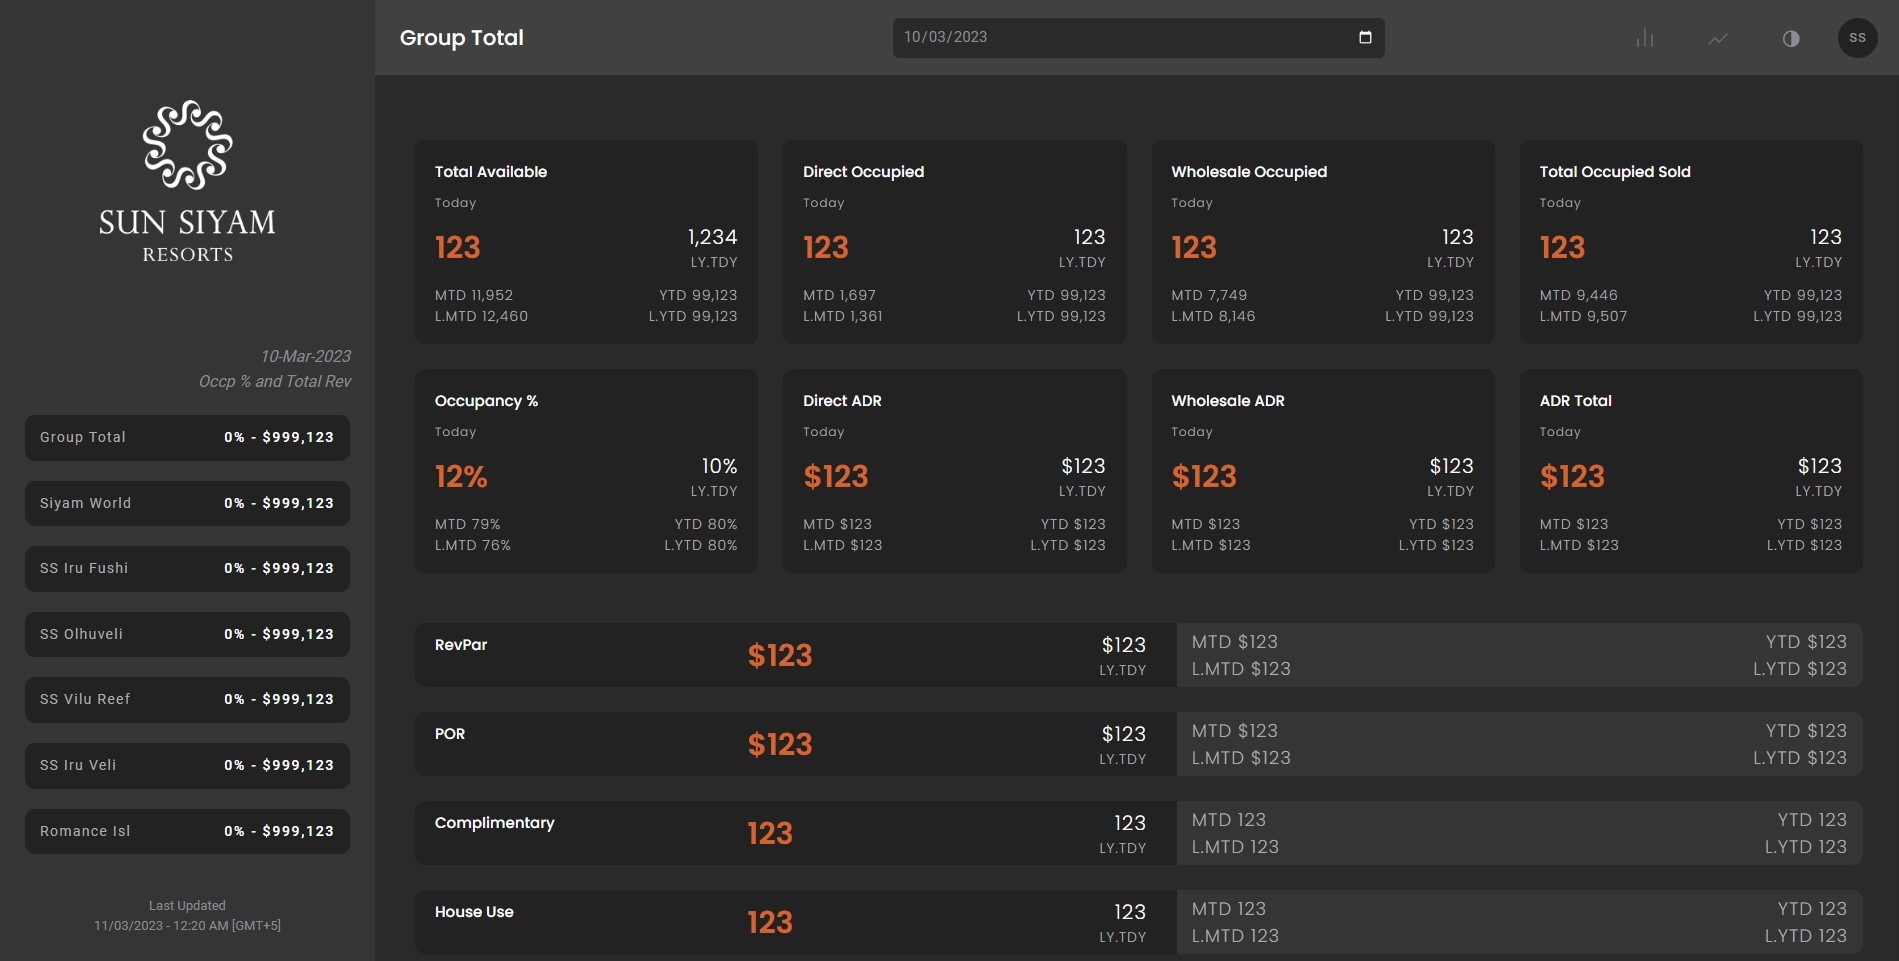Open the Occupancy % card
The width and height of the screenshot is (1899, 961).
coord(586,471)
